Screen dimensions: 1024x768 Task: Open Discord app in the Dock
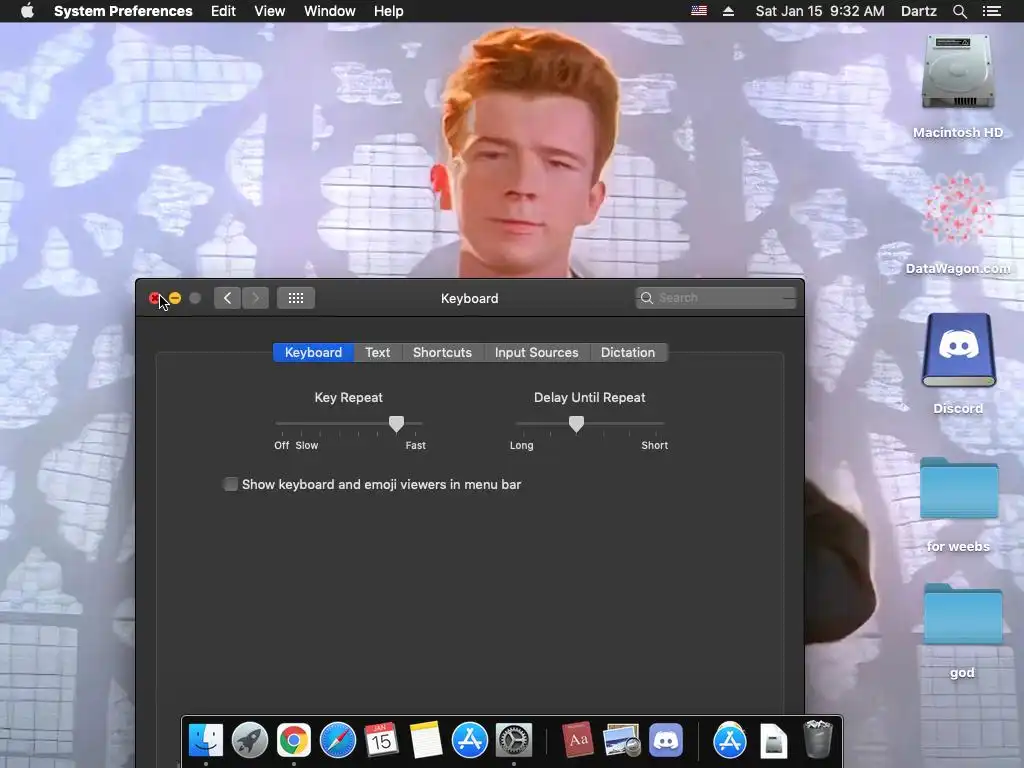(x=666, y=740)
